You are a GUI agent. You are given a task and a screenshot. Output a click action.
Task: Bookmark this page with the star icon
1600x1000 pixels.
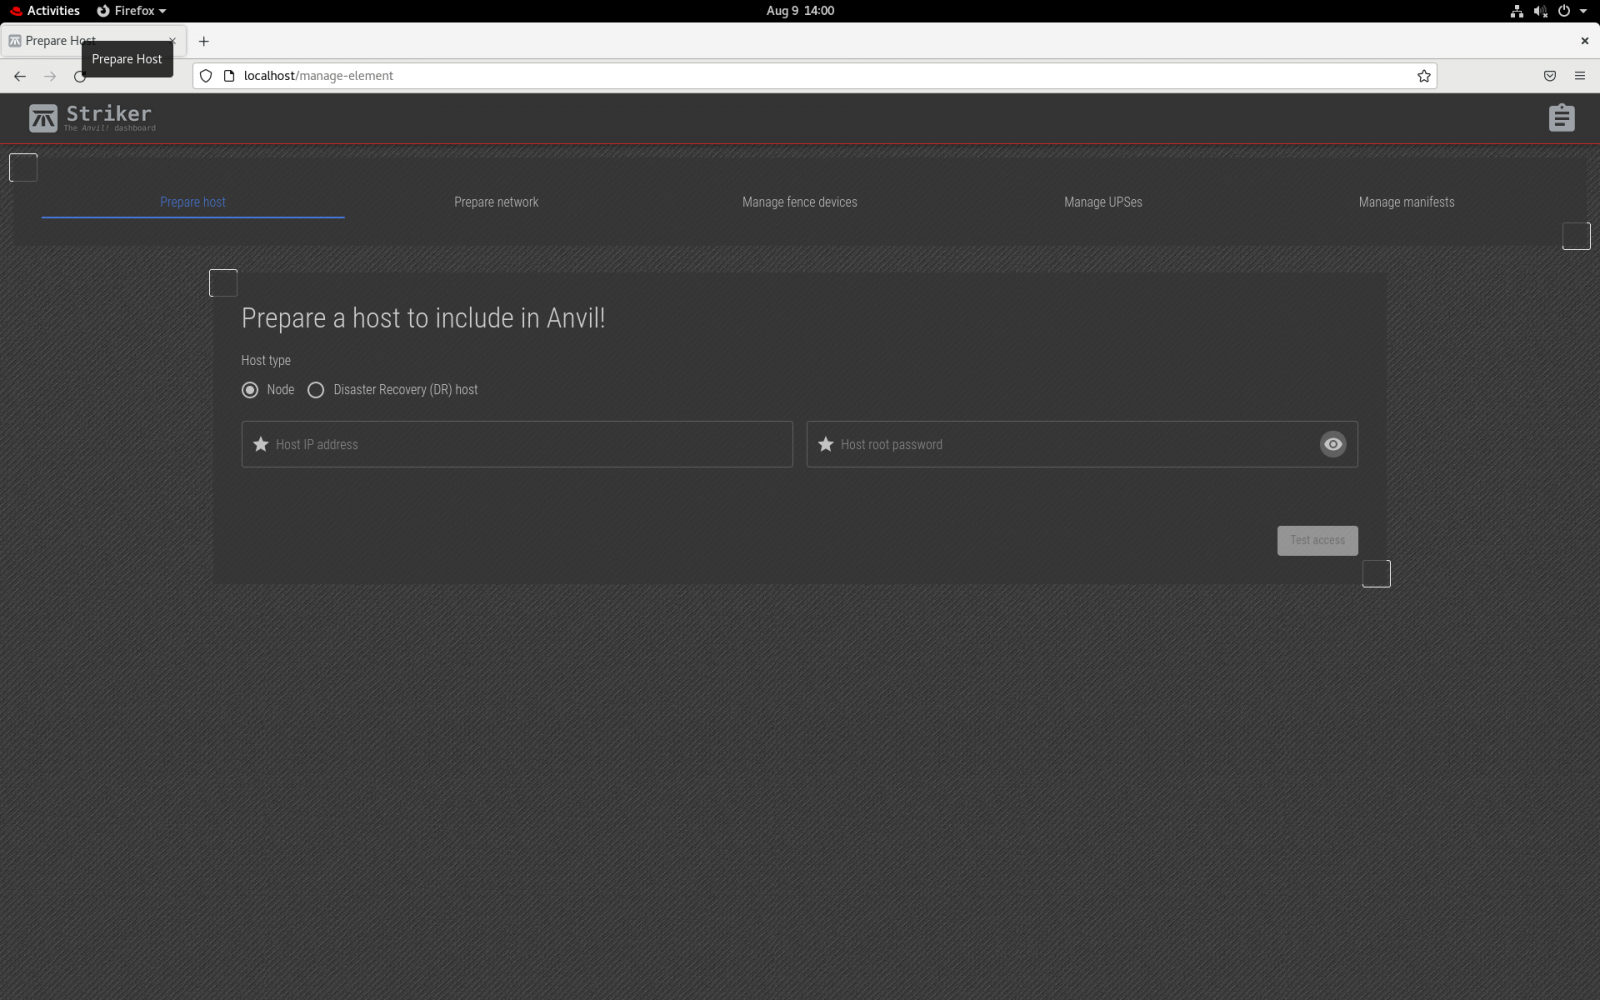coord(1423,76)
